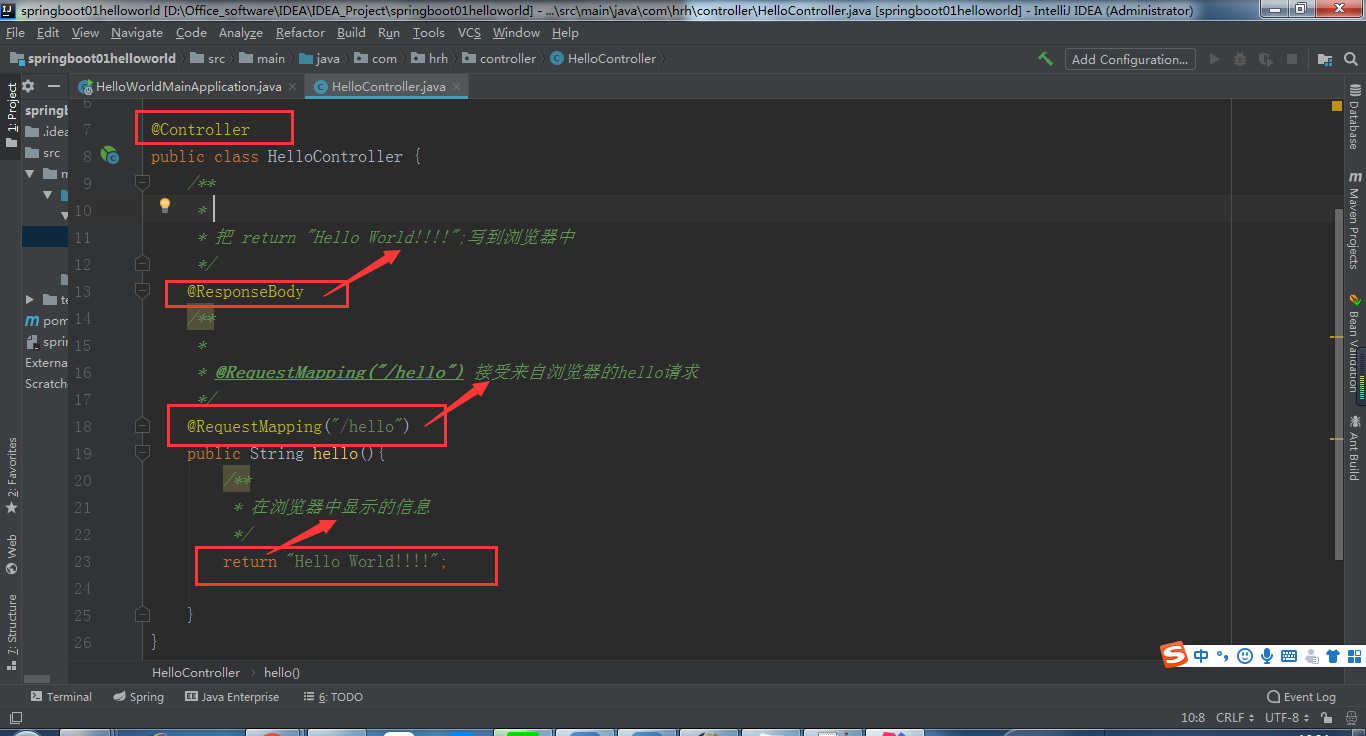Open the File menu
The image size is (1366, 736).
tap(15, 33)
